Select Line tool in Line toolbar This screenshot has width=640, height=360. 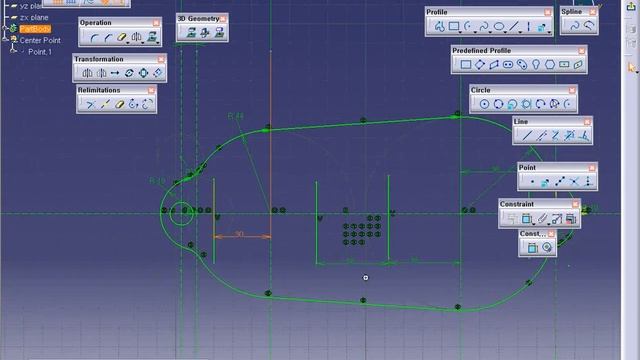point(527,136)
